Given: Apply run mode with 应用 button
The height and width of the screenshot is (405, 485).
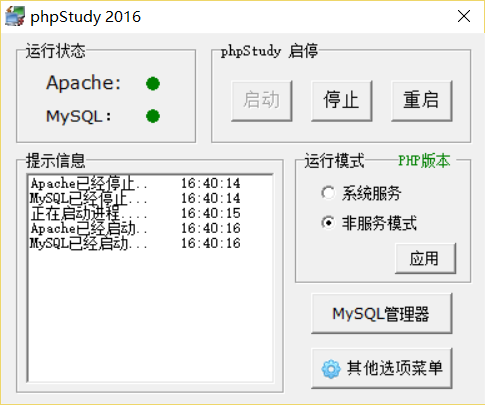Looking at the screenshot, I should click(425, 258).
